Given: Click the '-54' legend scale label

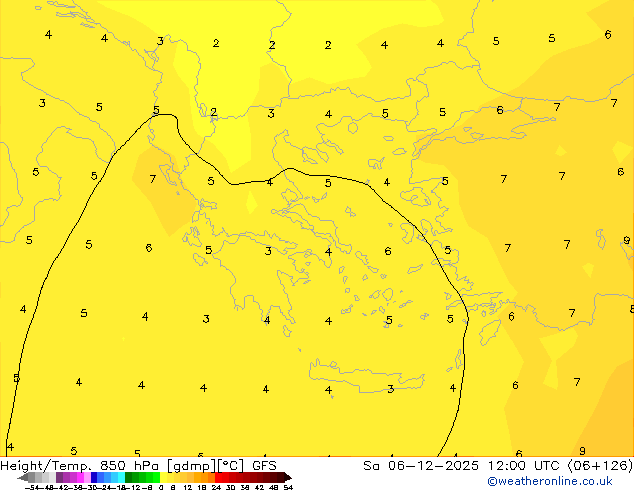Looking at the screenshot, I should click(32, 488).
